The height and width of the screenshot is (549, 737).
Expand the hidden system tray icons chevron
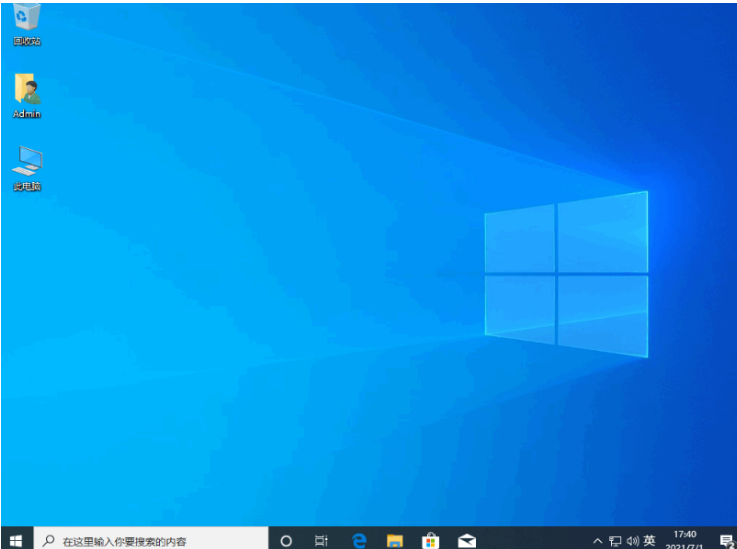pos(597,541)
